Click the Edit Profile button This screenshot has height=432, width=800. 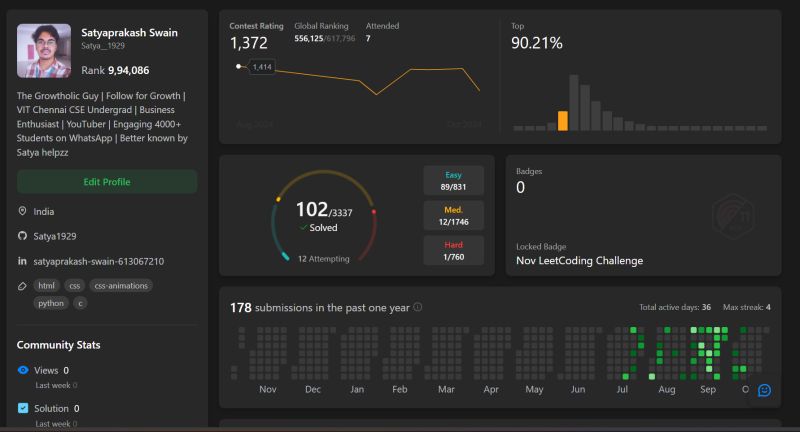(107, 182)
